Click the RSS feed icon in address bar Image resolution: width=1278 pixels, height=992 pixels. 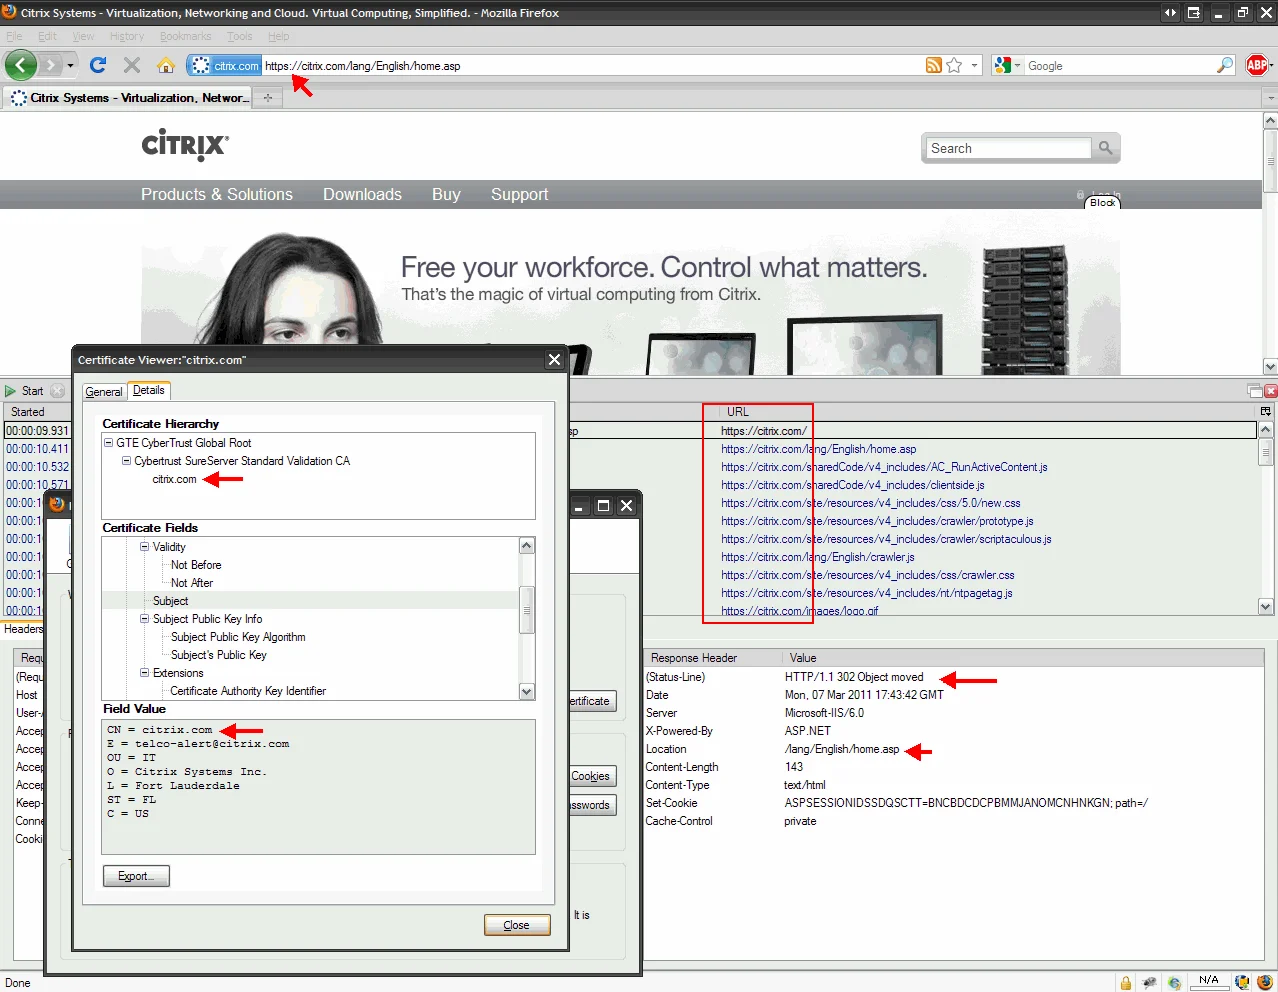click(x=933, y=66)
